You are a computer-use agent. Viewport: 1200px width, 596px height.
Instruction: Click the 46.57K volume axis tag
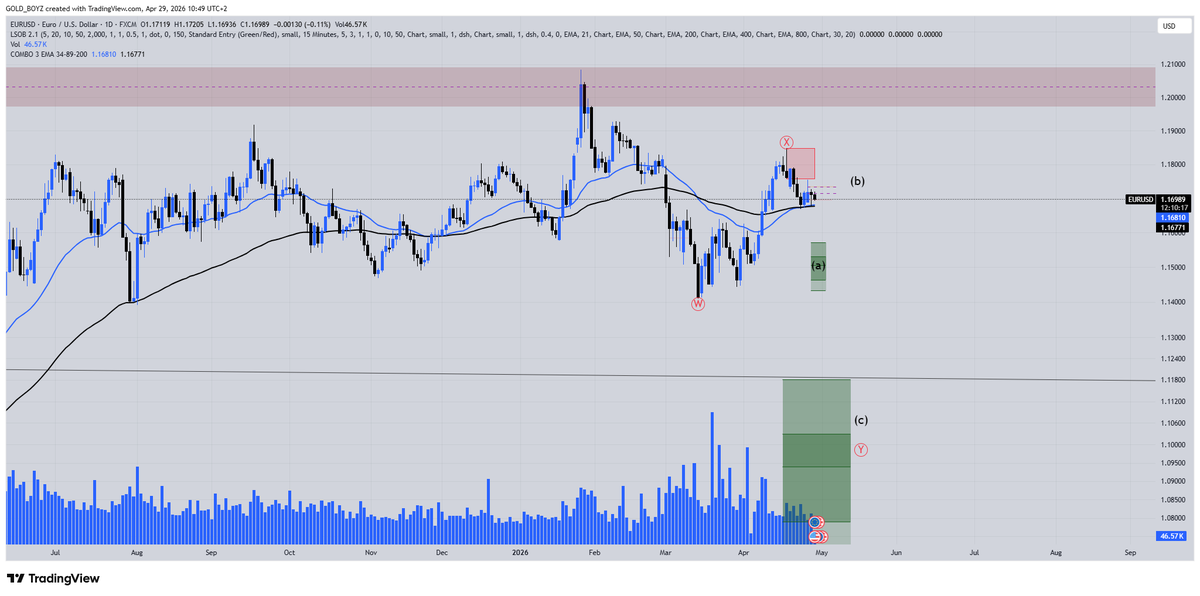[1172, 536]
